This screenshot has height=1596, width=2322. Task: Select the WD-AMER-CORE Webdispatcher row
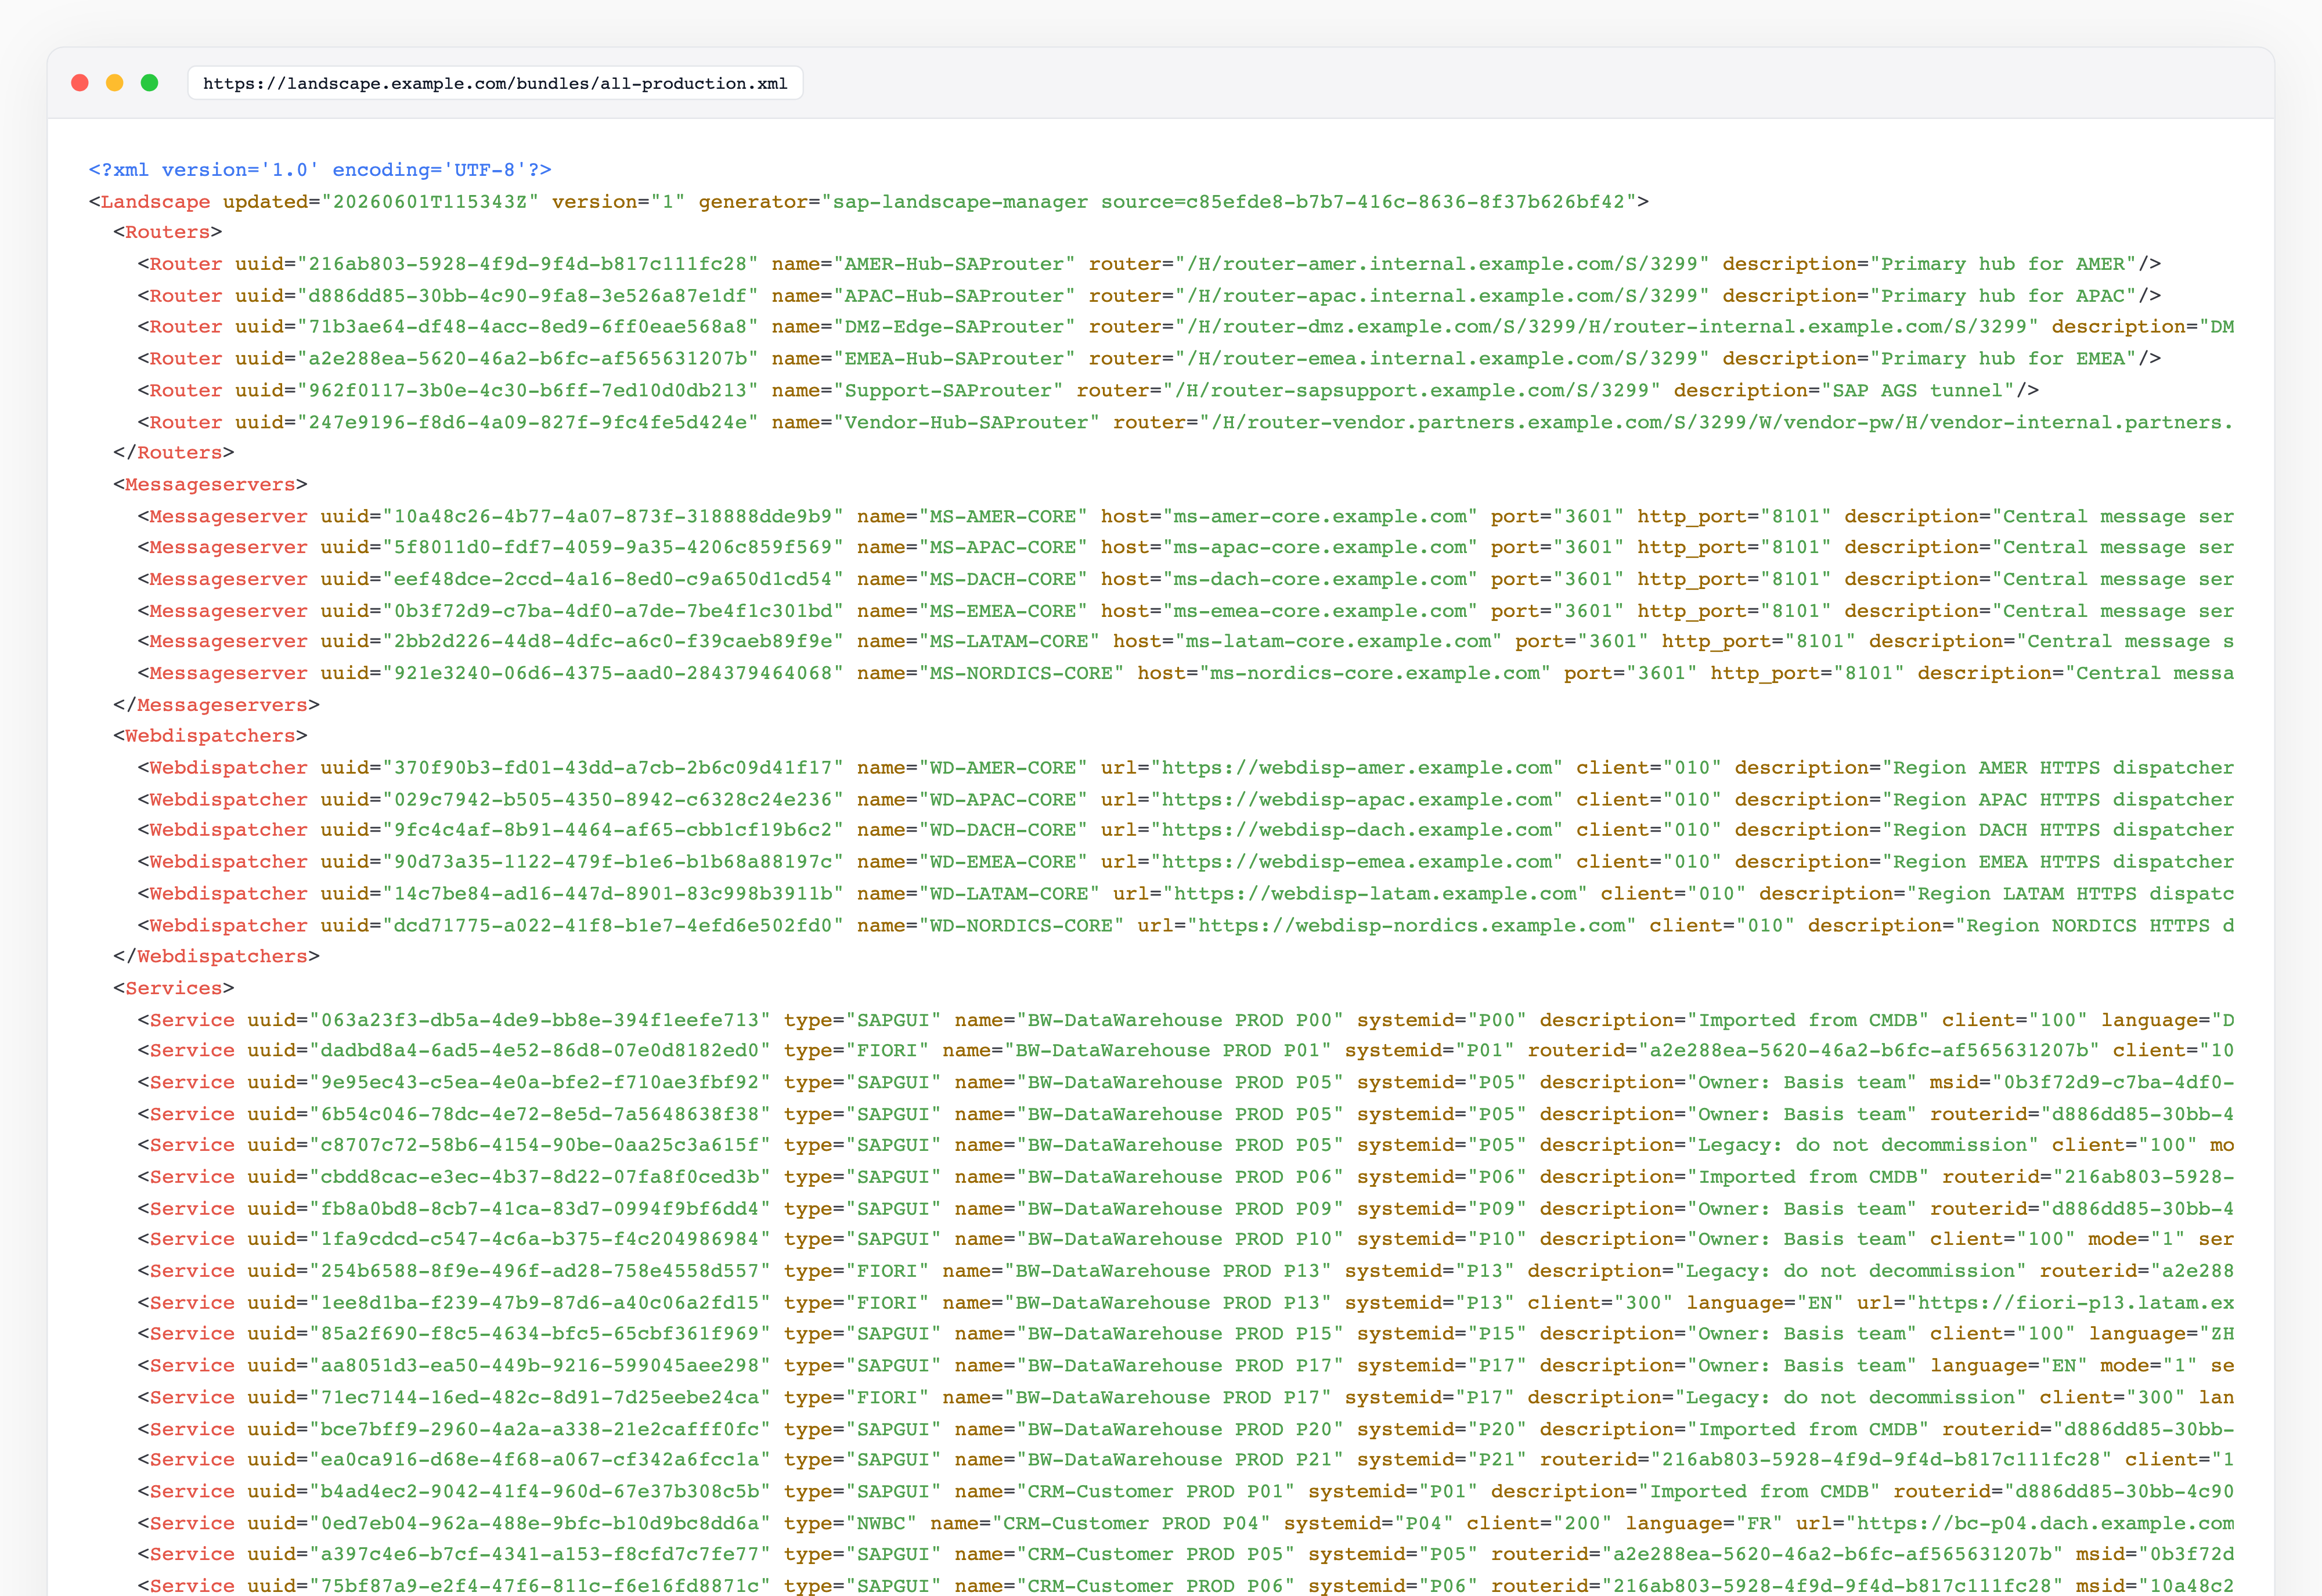pos(1185,768)
